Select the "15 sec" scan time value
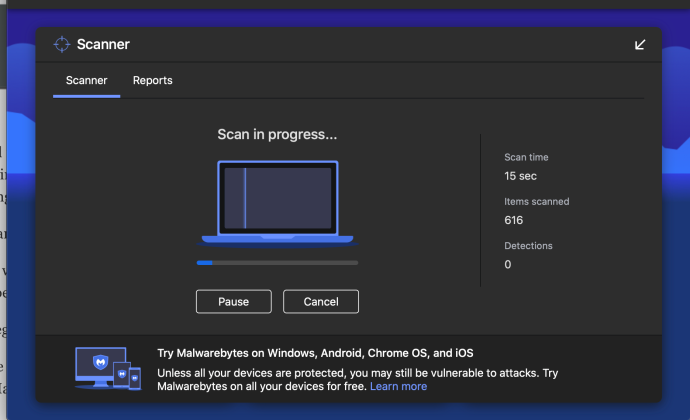The height and width of the screenshot is (420, 690). pos(521,176)
